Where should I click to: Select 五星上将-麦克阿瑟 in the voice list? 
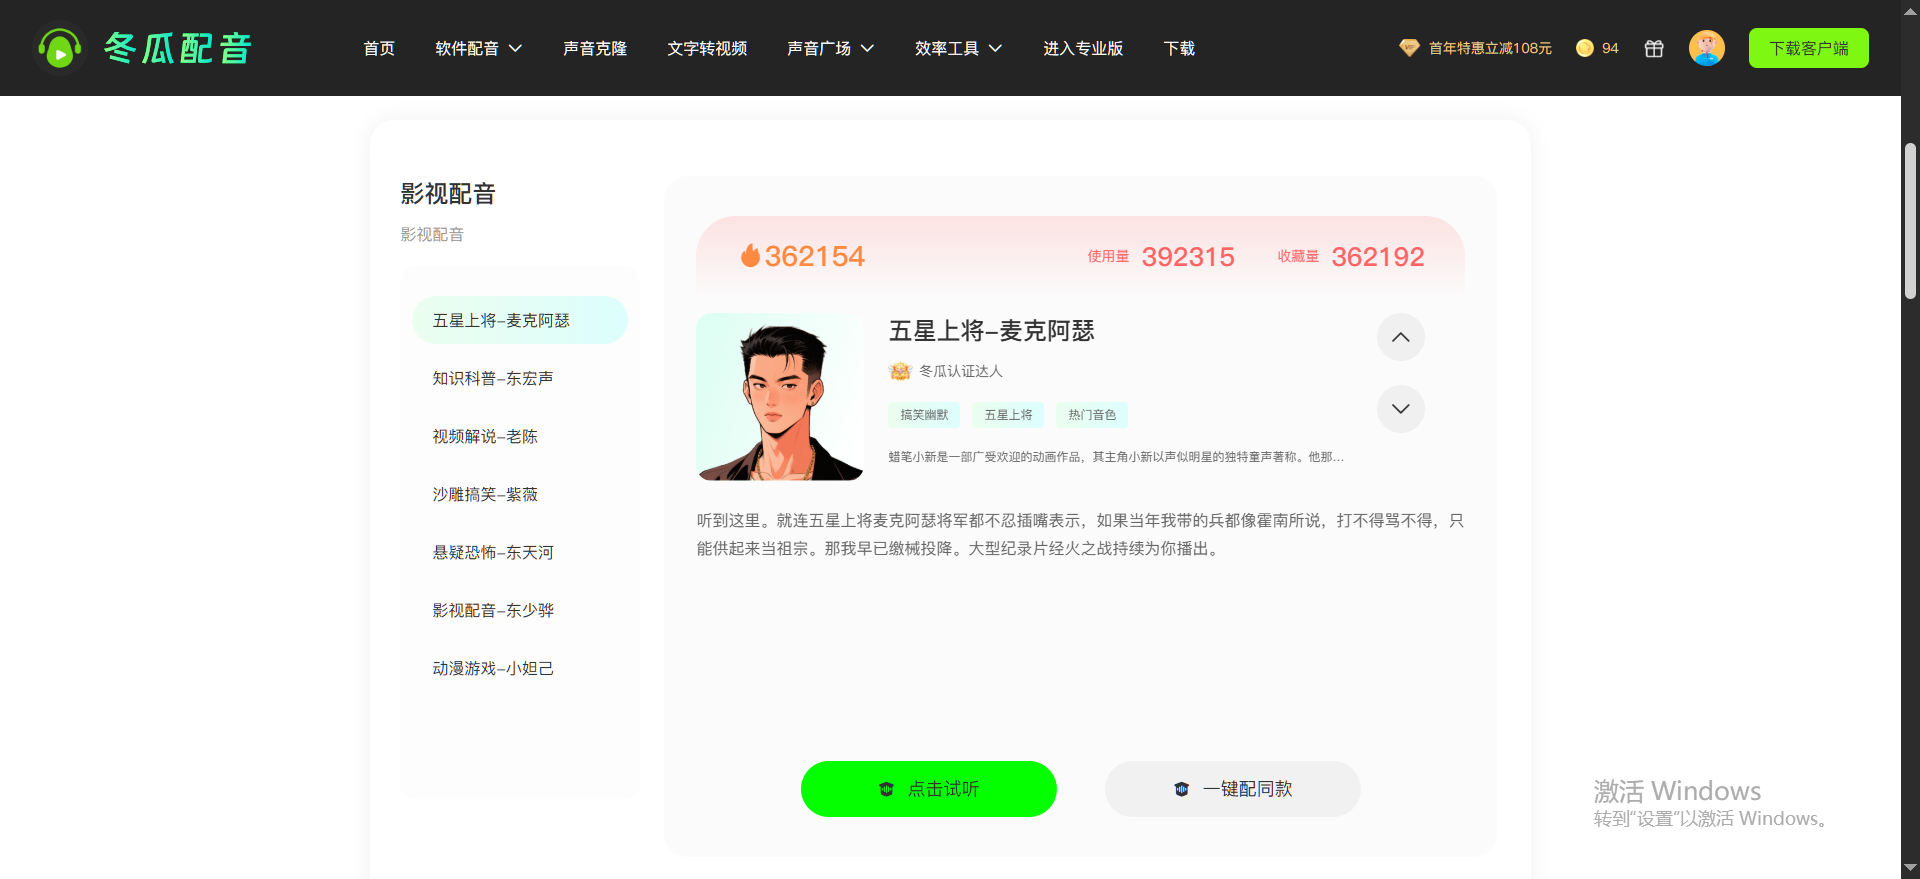pyautogui.click(x=520, y=320)
